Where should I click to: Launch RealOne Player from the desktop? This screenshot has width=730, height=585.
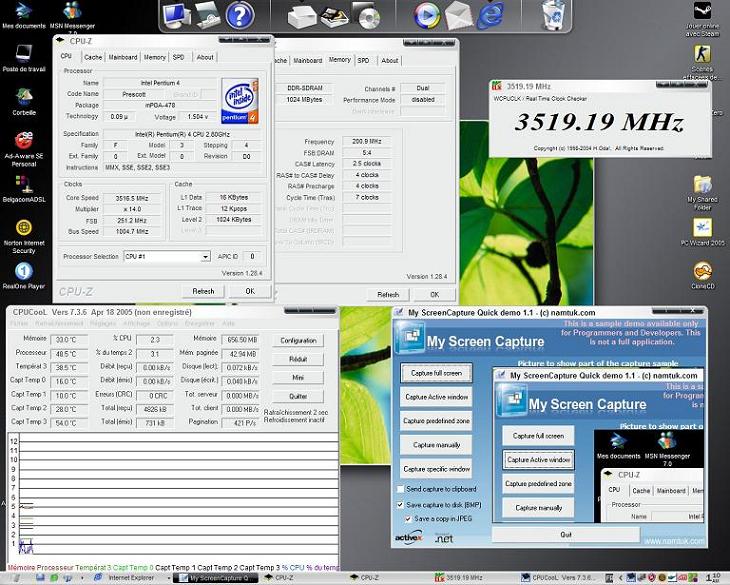pyautogui.click(x=24, y=276)
